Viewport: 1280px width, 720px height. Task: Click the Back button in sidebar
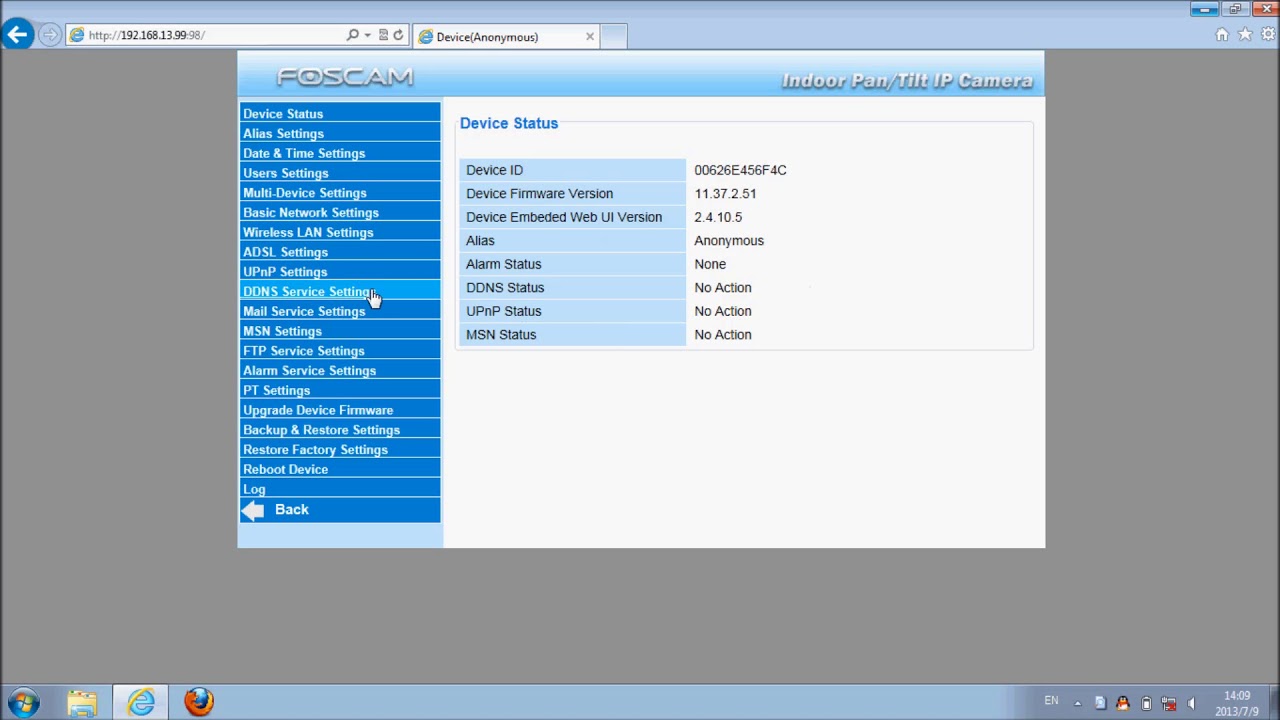(291, 510)
